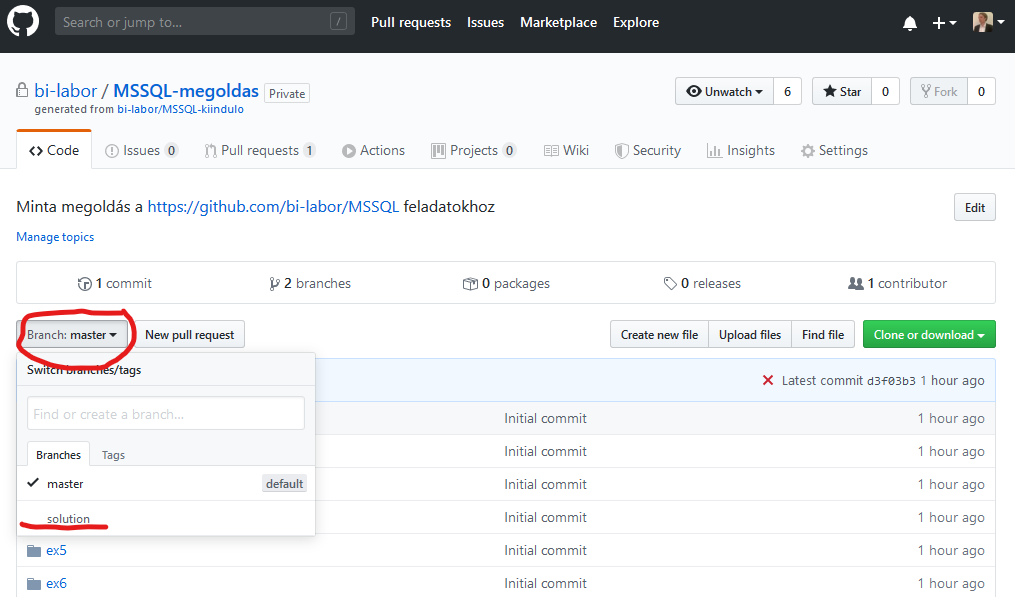Switch to the repository Issues tab
Screen dimensions: 1015x597
(x=141, y=150)
